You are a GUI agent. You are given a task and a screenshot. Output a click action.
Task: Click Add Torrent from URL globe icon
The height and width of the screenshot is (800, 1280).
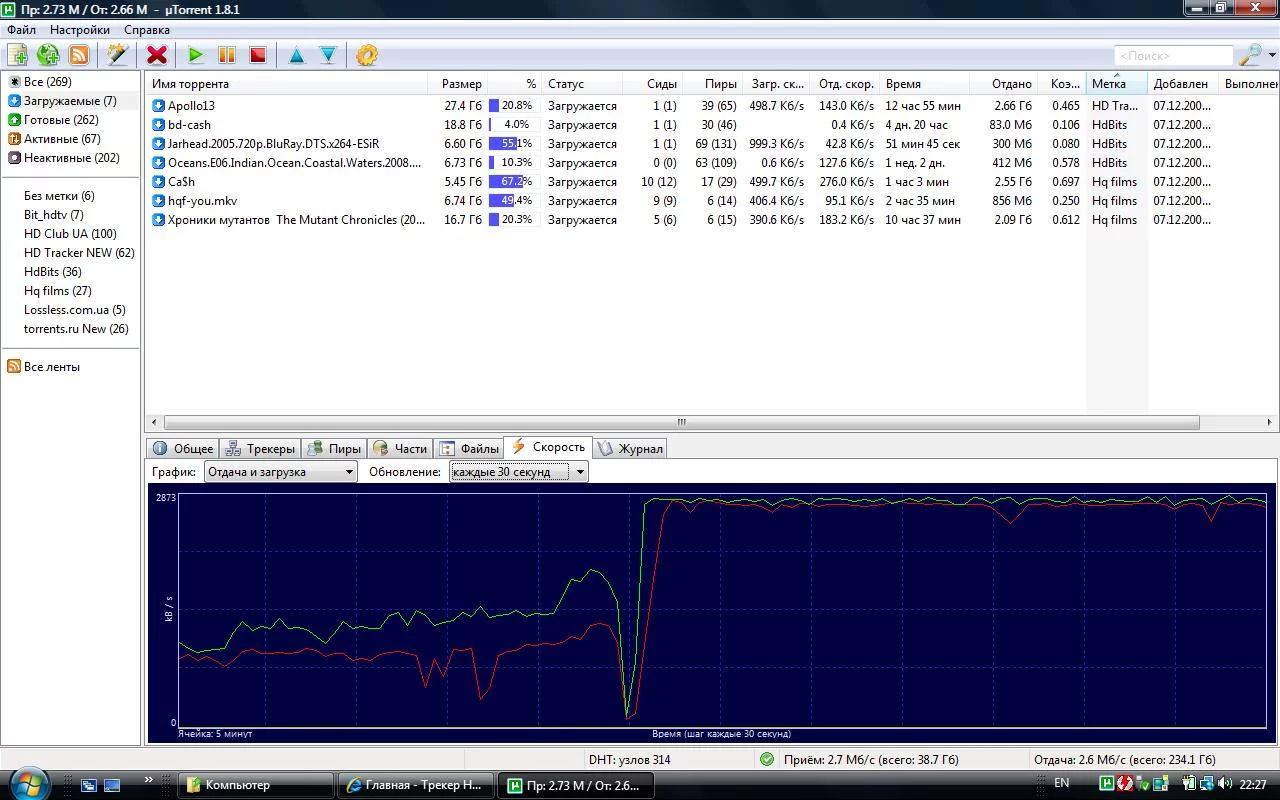point(48,55)
